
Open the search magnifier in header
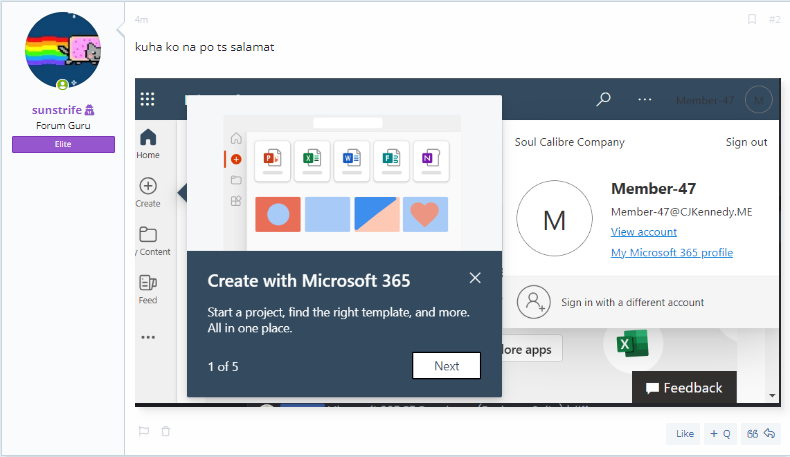click(603, 99)
